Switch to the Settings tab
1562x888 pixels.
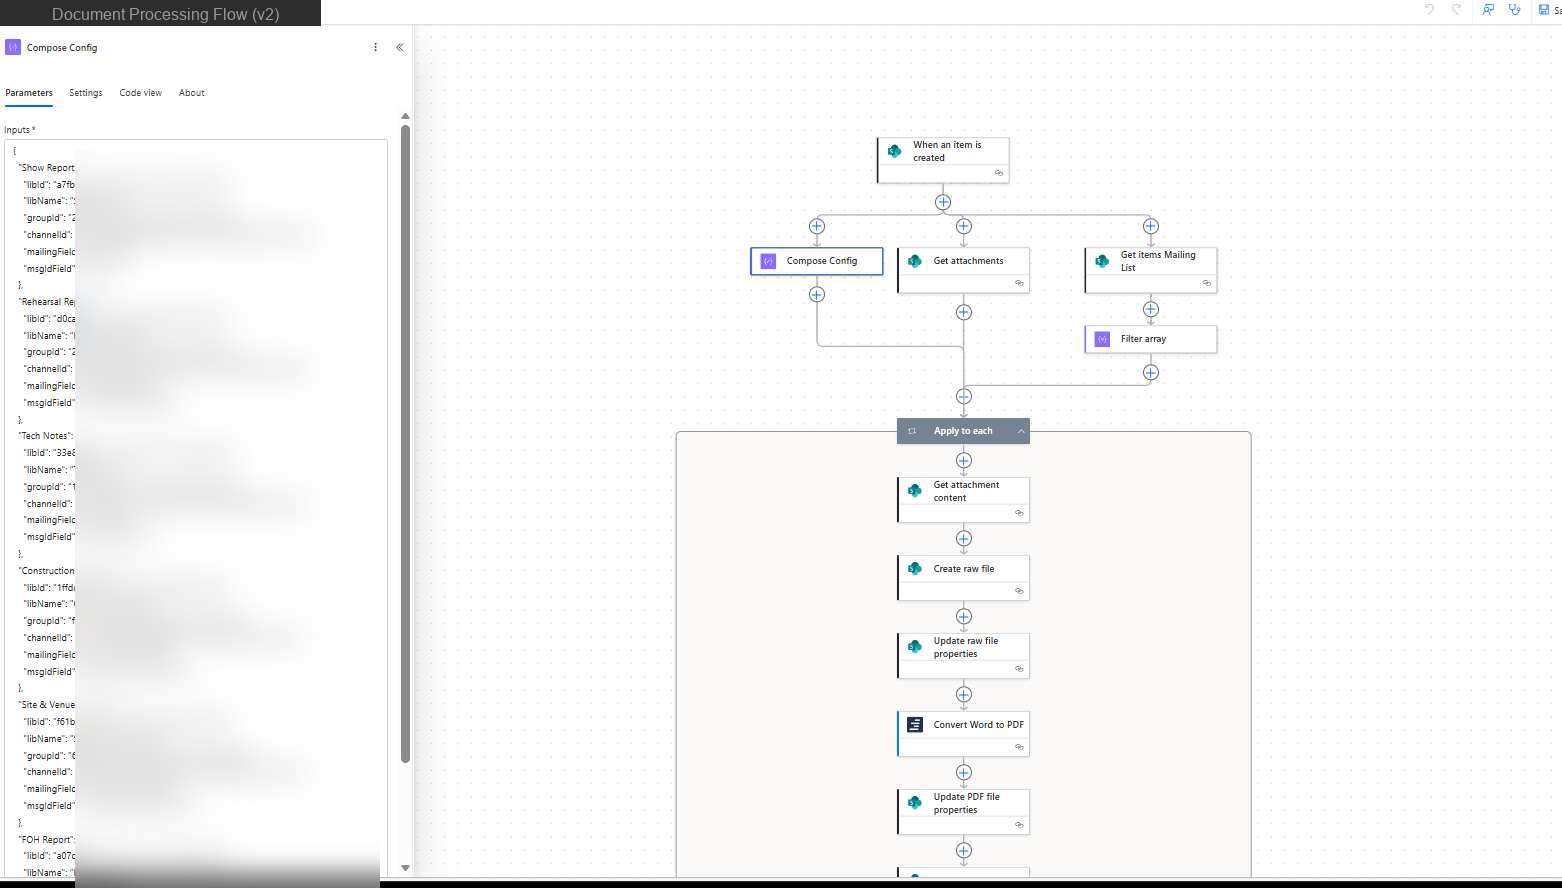(x=85, y=93)
